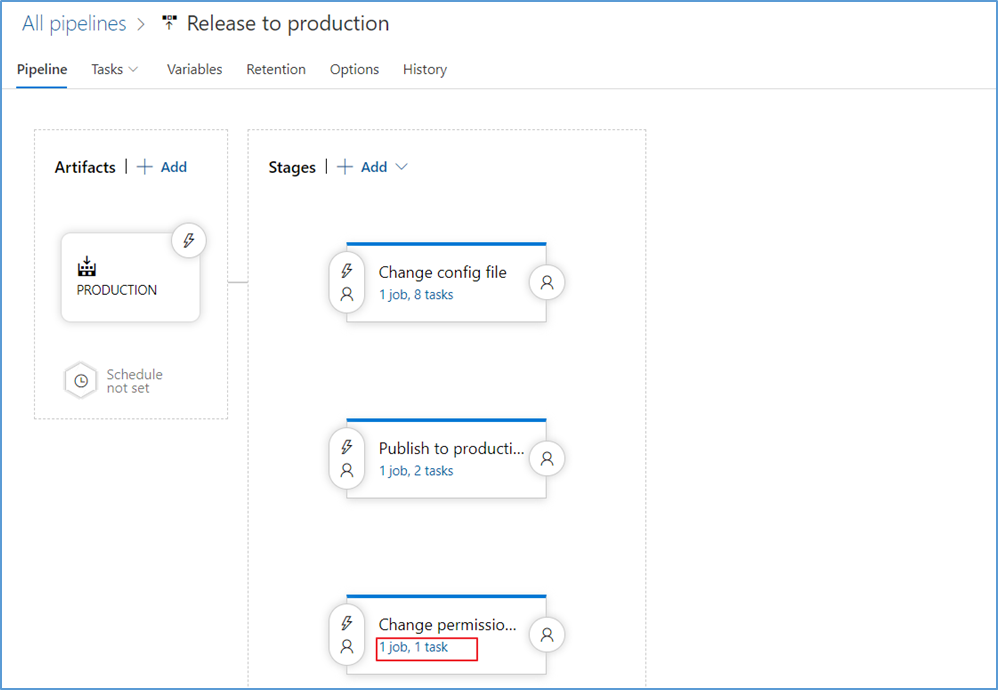
Task: Click the PRODUCTION artifact build icon
Action: (x=87, y=267)
